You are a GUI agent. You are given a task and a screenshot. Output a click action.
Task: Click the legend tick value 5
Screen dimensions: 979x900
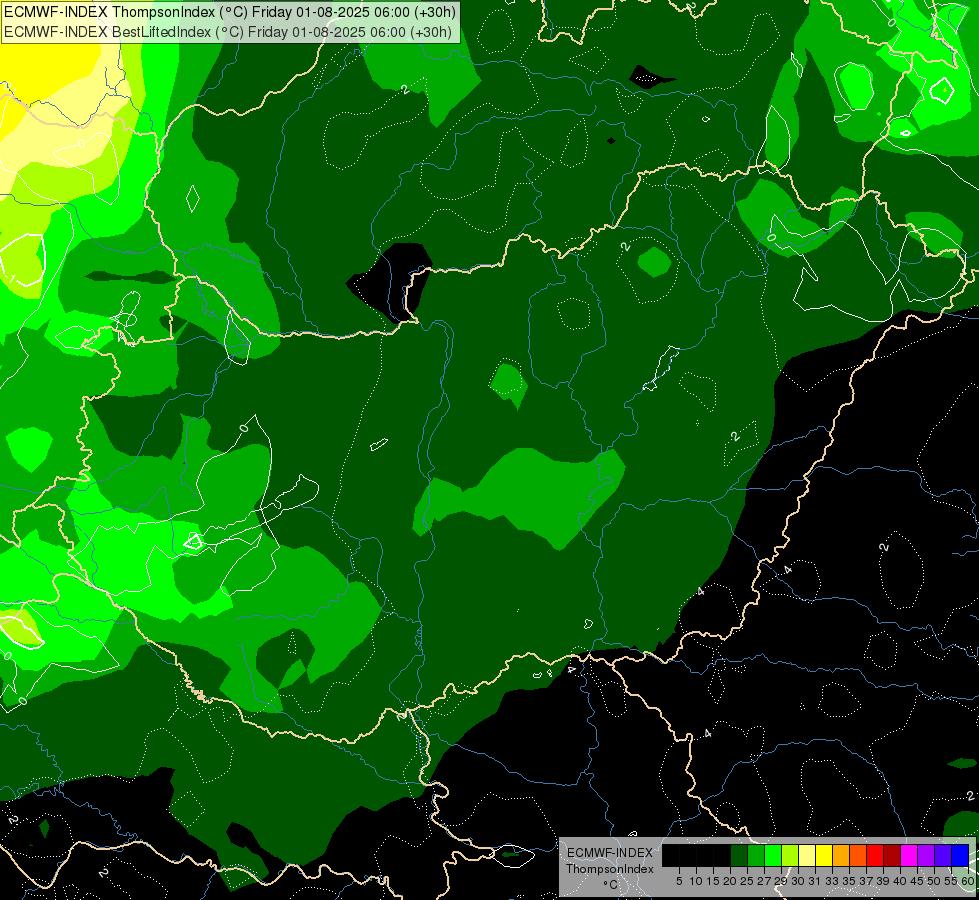coord(679,881)
